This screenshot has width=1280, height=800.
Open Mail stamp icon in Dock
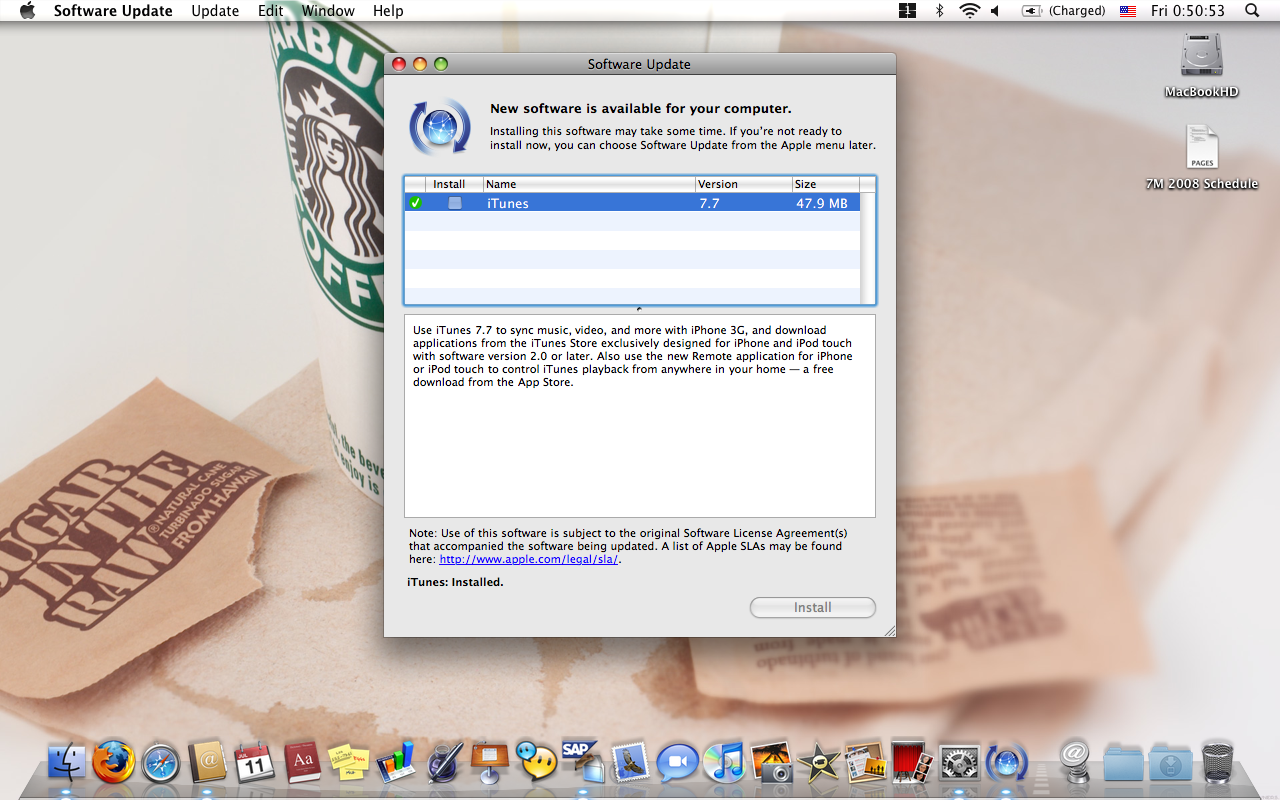[630, 762]
